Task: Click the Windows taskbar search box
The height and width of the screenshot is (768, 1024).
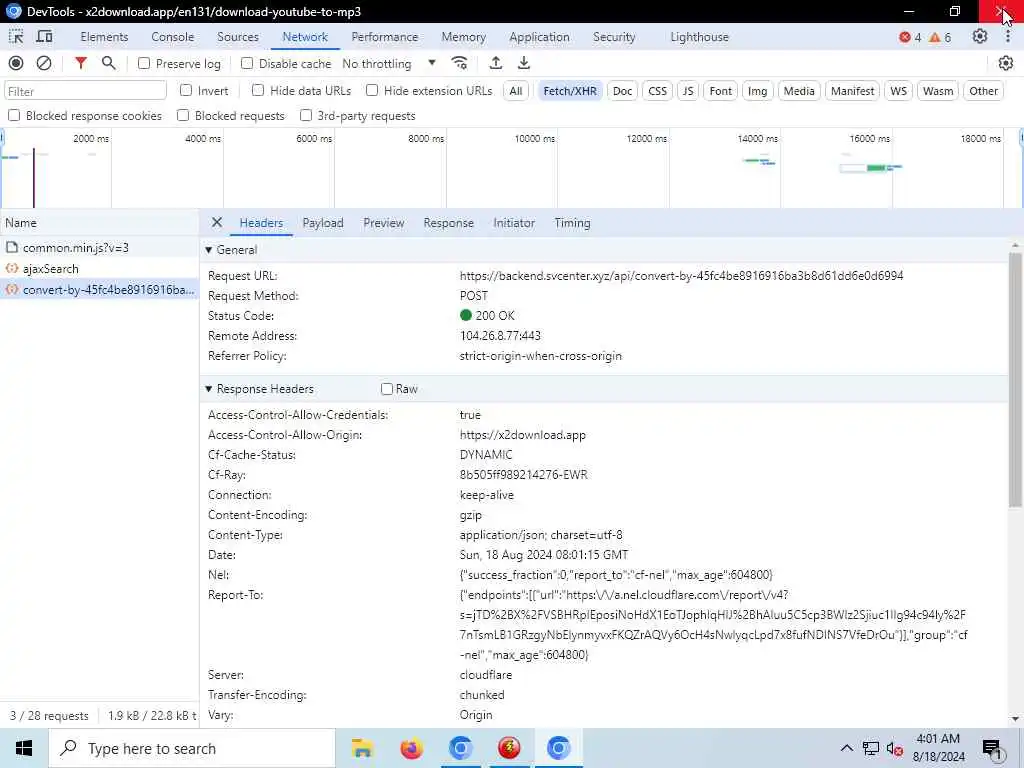Action: coord(193,748)
